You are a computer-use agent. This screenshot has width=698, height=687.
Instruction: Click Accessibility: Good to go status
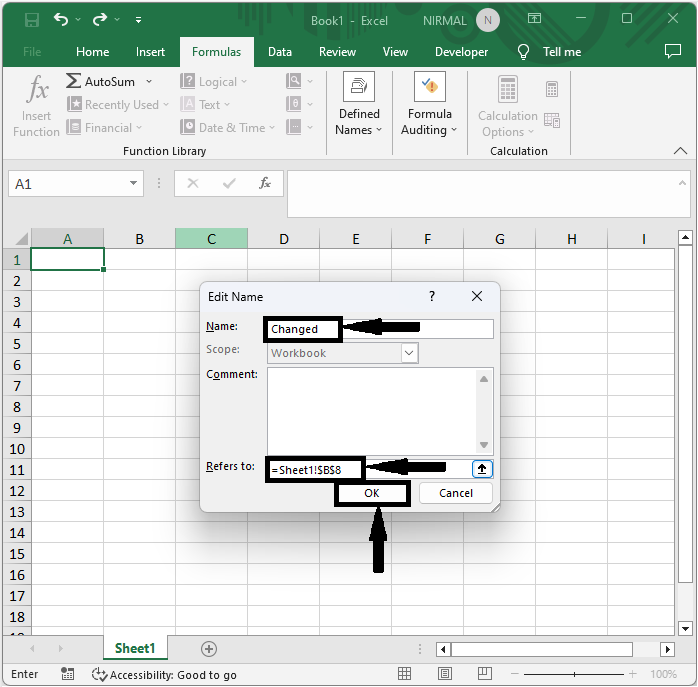pyautogui.click(x=164, y=675)
